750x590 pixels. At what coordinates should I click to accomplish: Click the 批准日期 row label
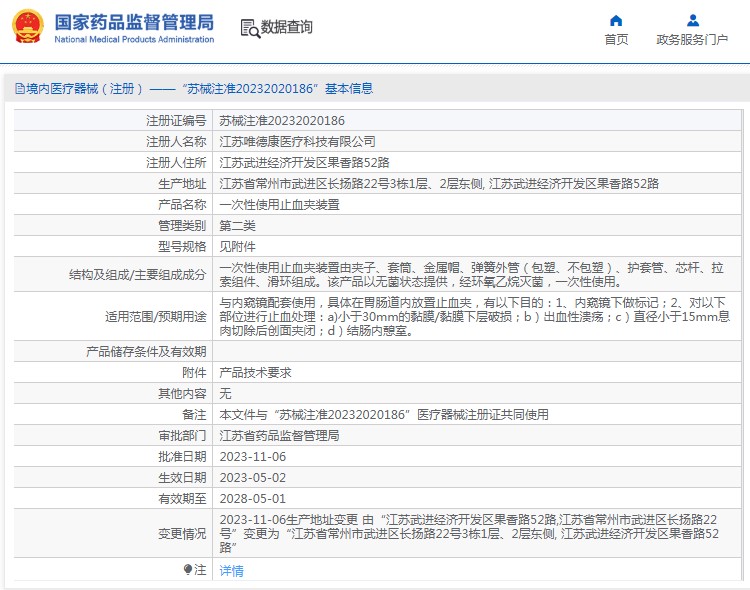182,457
